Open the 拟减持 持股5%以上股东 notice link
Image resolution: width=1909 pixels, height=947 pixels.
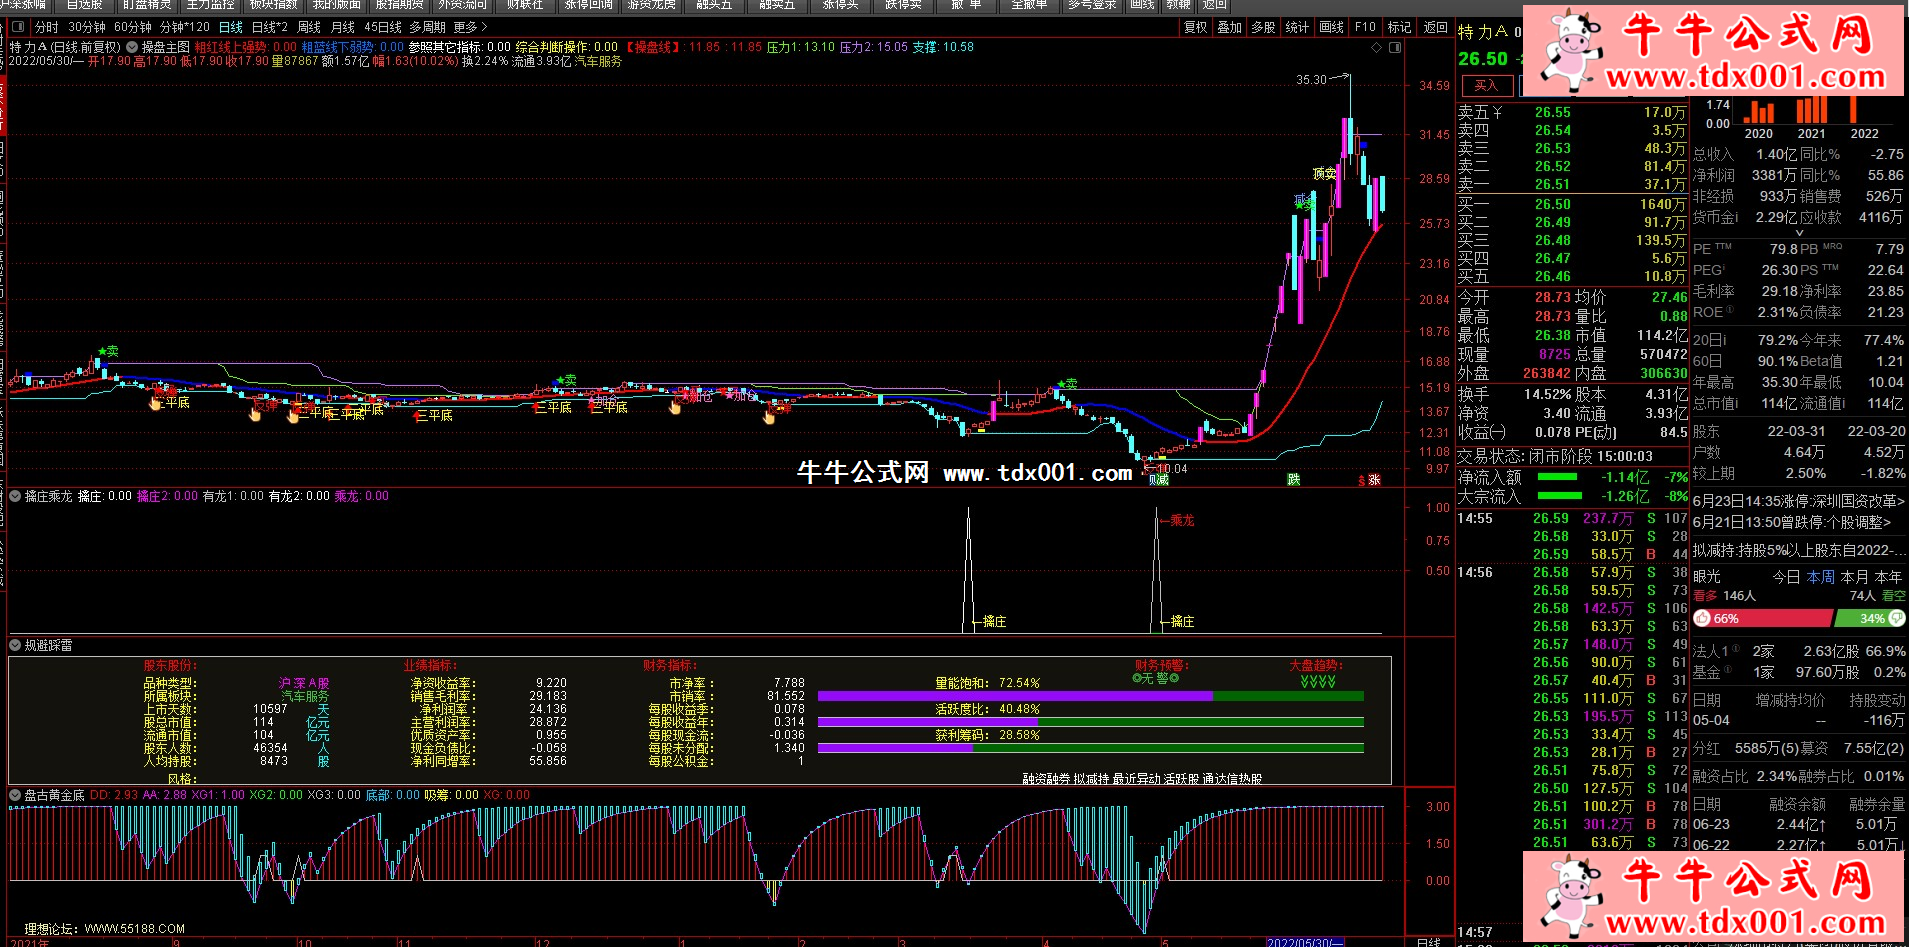pos(1798,550)
